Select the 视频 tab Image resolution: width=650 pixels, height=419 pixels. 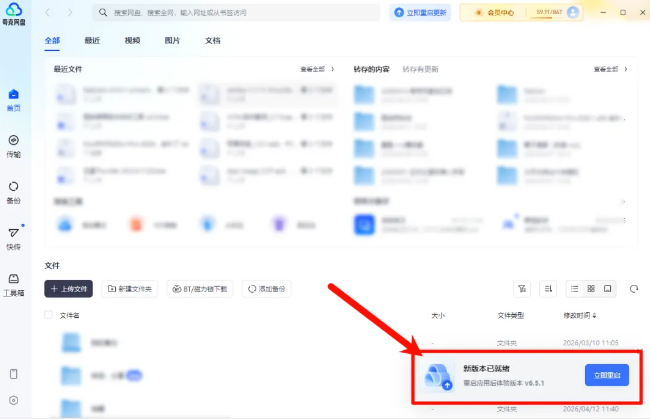[132, 41]
